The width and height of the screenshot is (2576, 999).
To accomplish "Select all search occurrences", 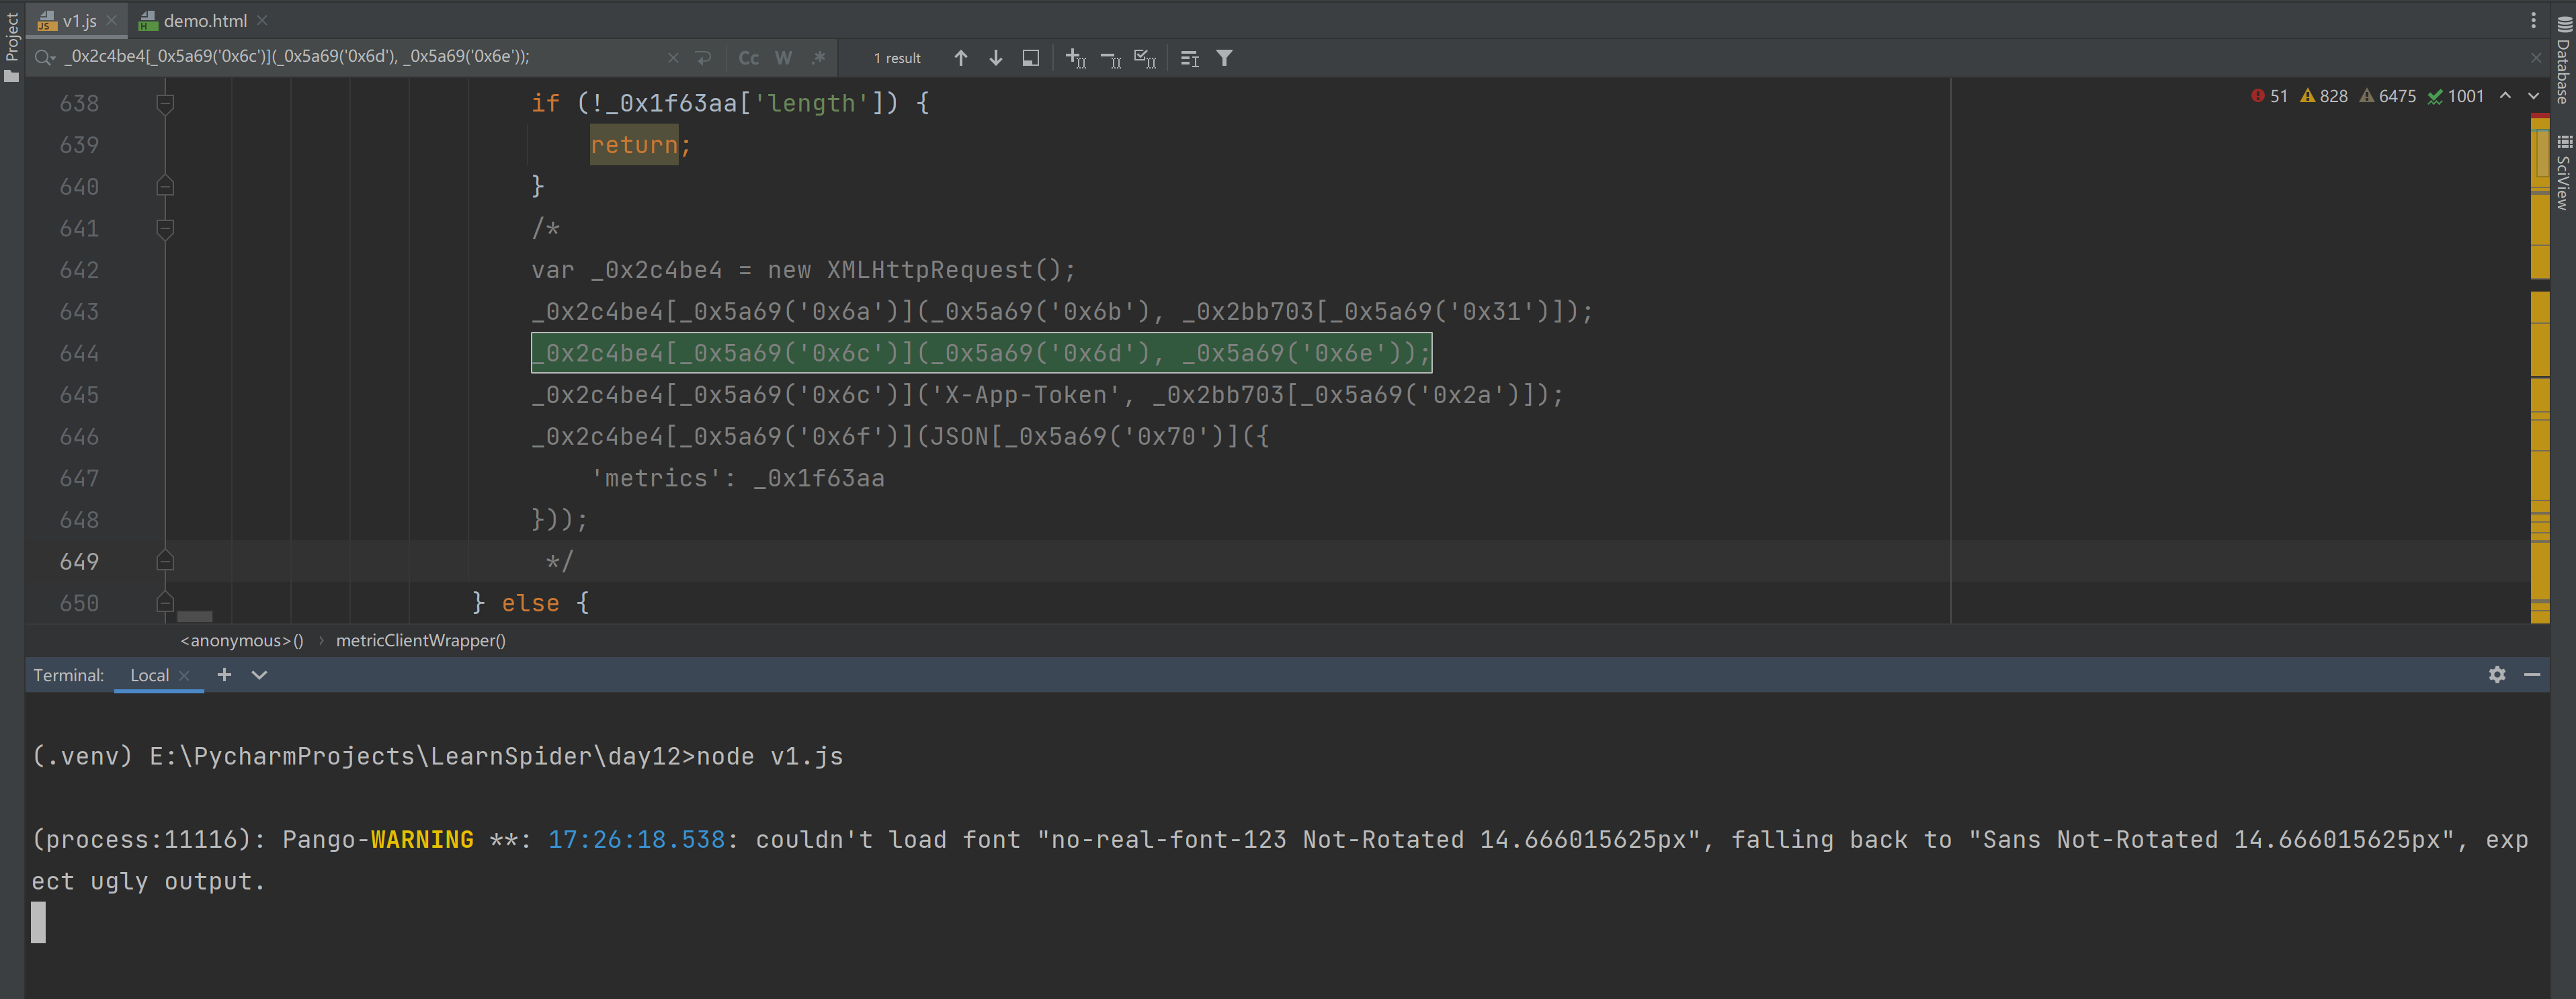I will [x=1145, y=59].
